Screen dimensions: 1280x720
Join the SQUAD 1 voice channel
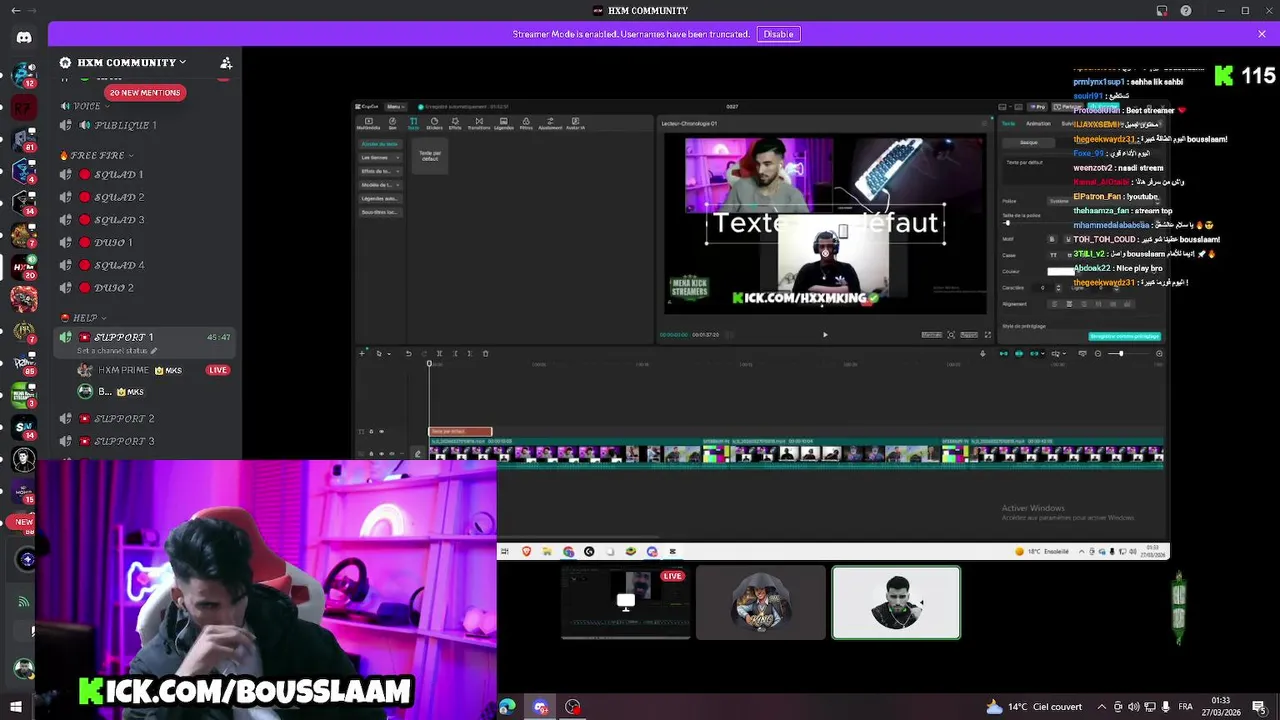point(146,174)
